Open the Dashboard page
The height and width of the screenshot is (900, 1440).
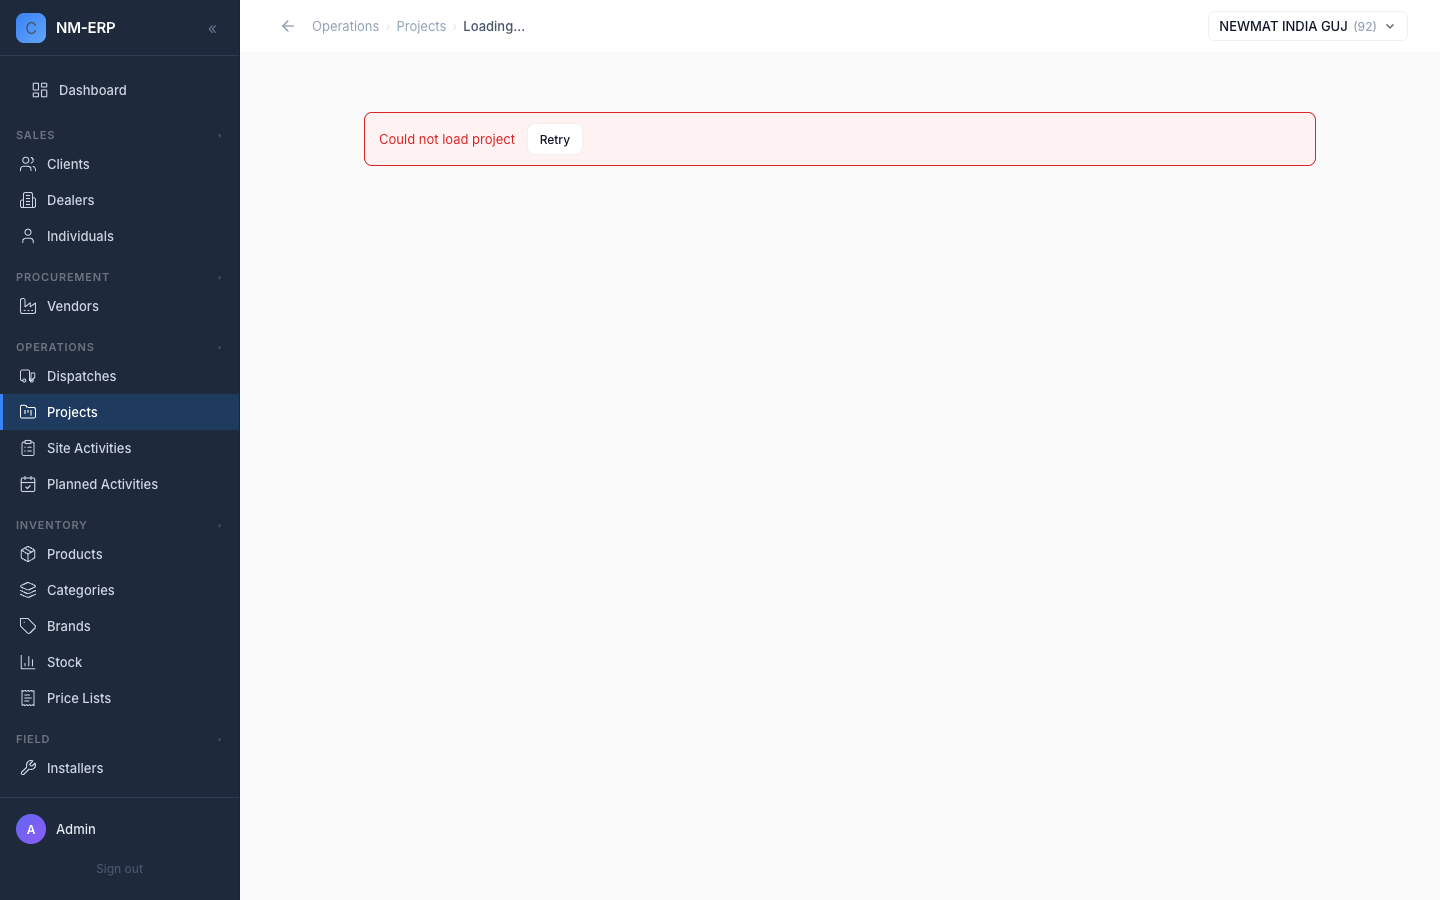[120, 90]
